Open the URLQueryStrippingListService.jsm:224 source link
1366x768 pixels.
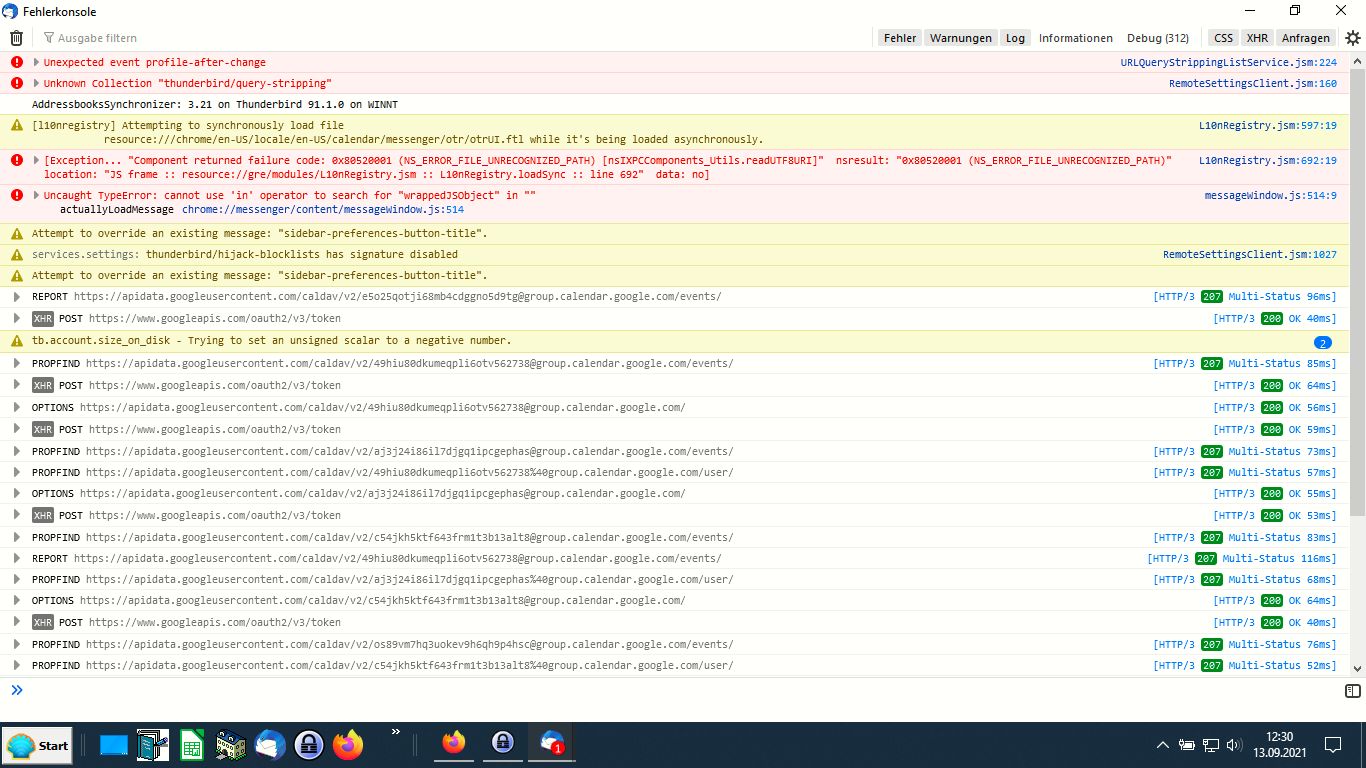click(1228, 62)
